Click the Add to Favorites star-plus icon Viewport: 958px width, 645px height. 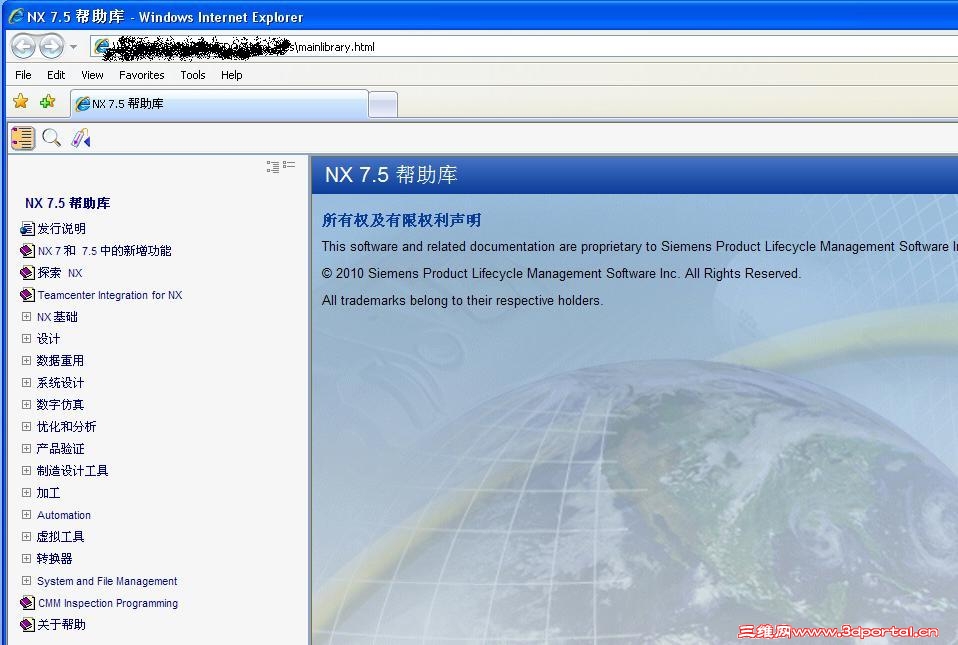(x=48, y=101)
